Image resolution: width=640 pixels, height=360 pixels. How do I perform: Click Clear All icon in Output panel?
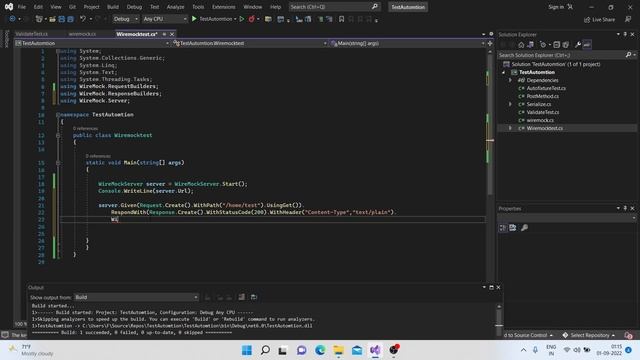[242, 297]
